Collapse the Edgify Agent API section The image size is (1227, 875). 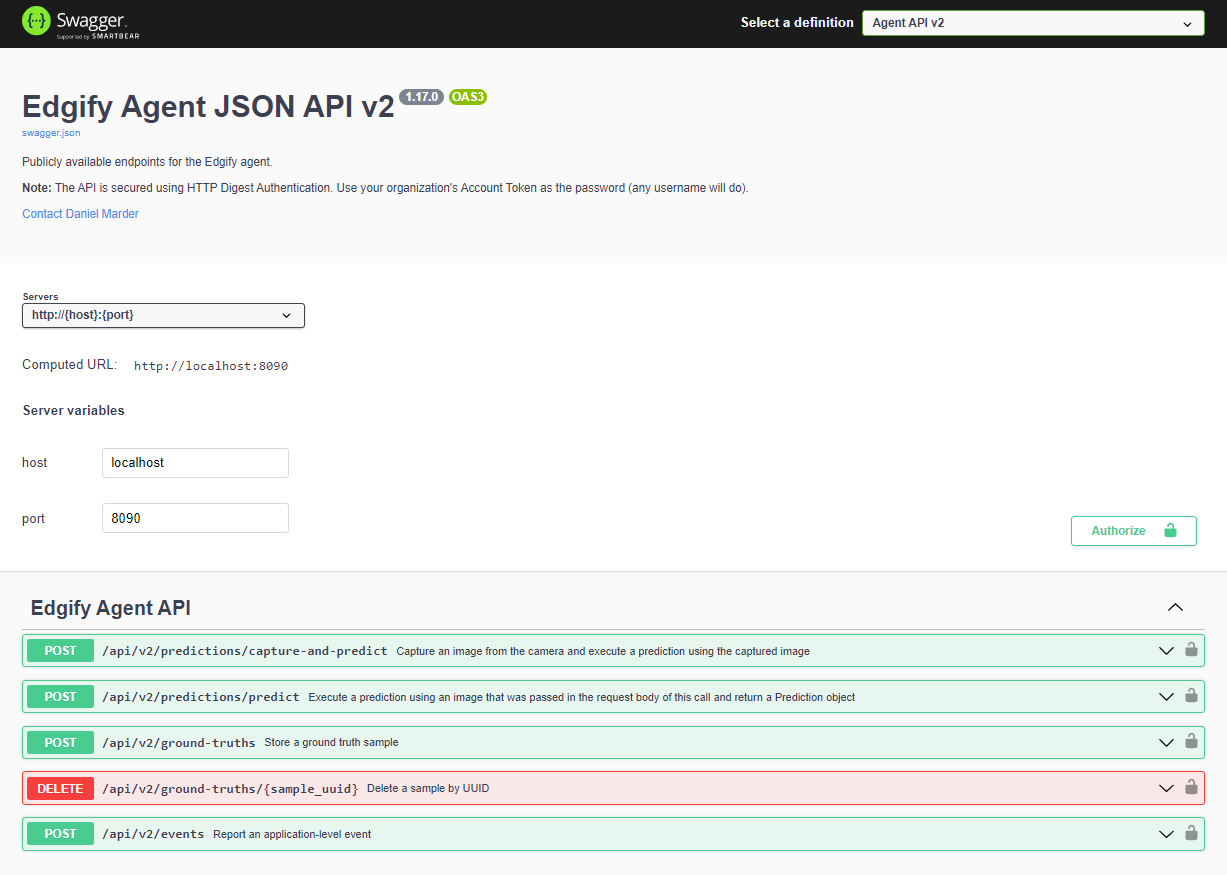pyautogui.click(x=1176, y=607)
